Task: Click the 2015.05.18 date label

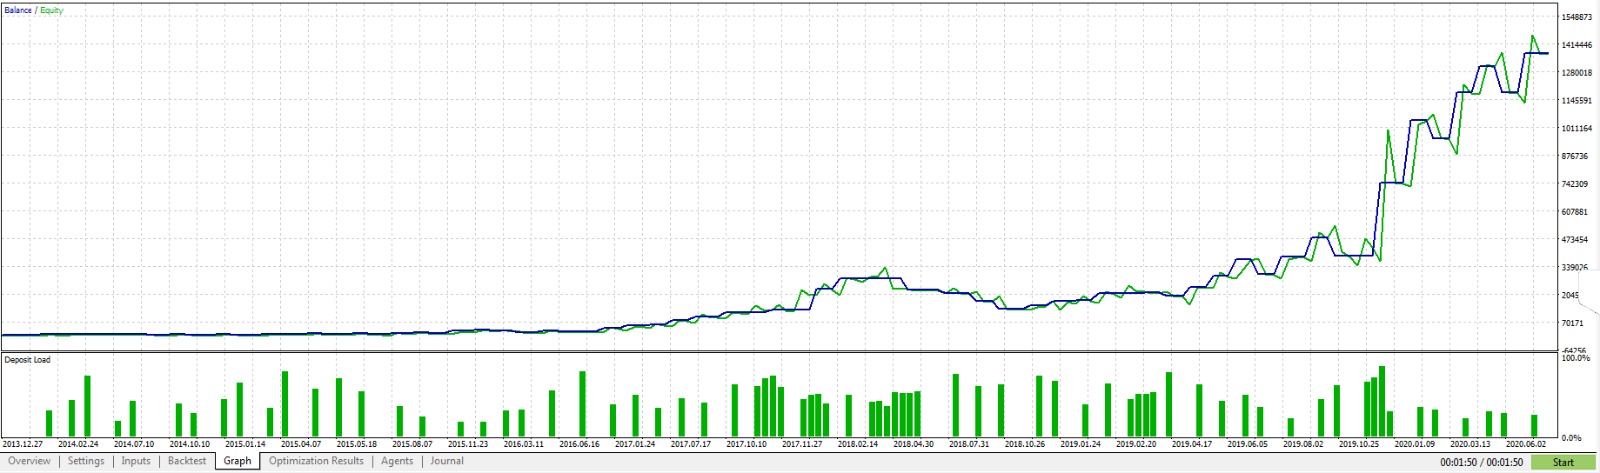Action: click(357, 444)
